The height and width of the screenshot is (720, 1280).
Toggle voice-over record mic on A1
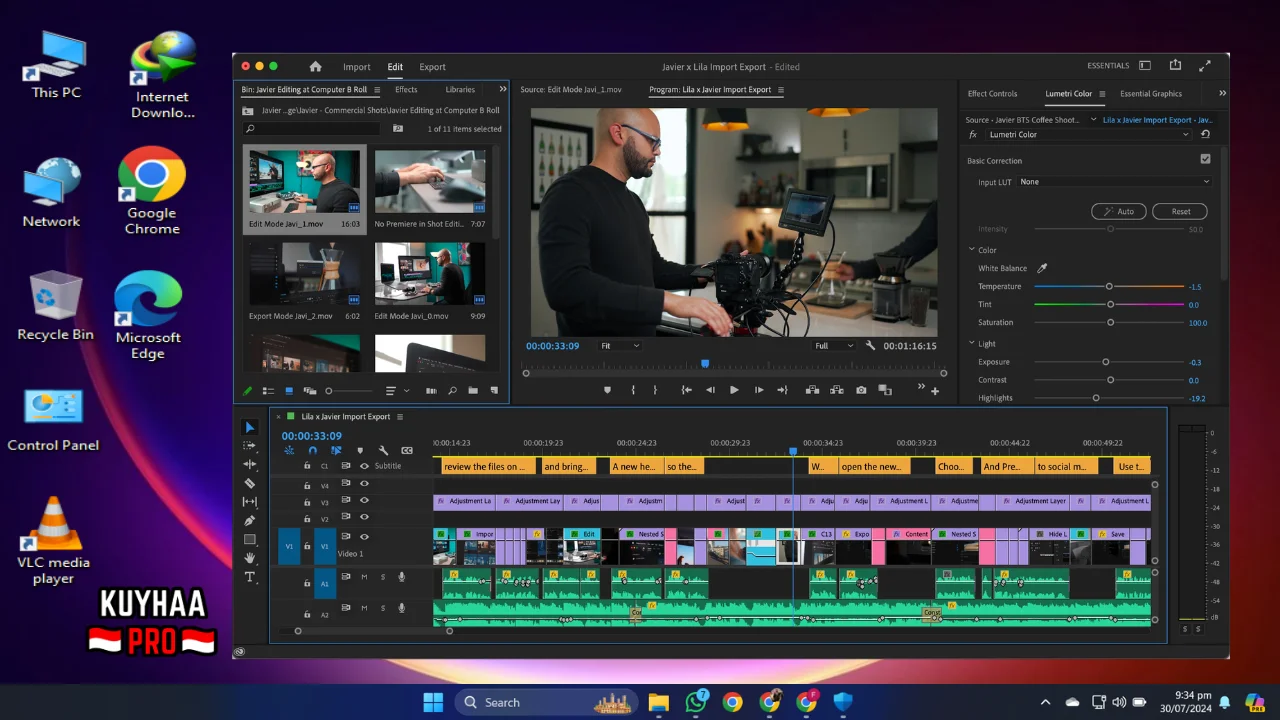click(x=401, y=577)
